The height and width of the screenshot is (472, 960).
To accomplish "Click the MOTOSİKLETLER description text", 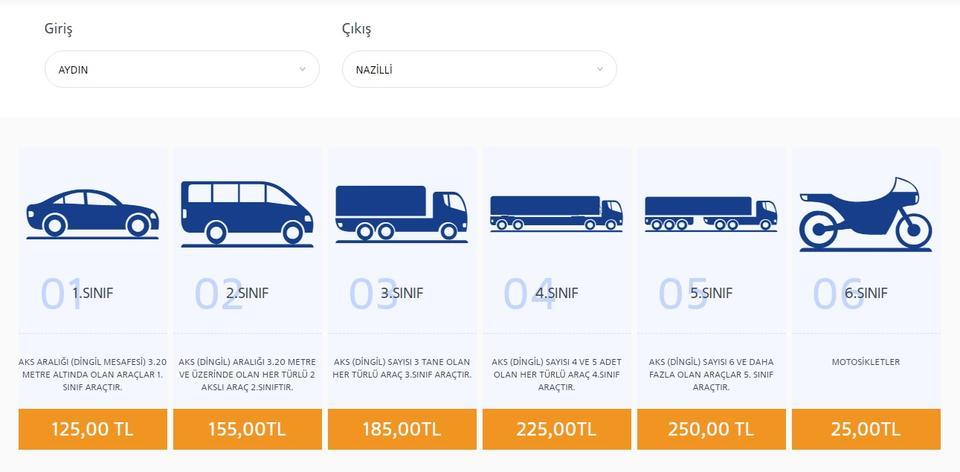I will 866,362.
